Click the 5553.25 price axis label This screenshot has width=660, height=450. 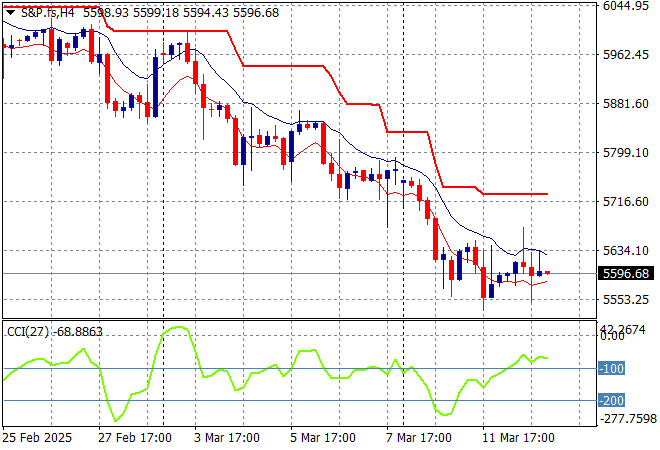(626, 300)
